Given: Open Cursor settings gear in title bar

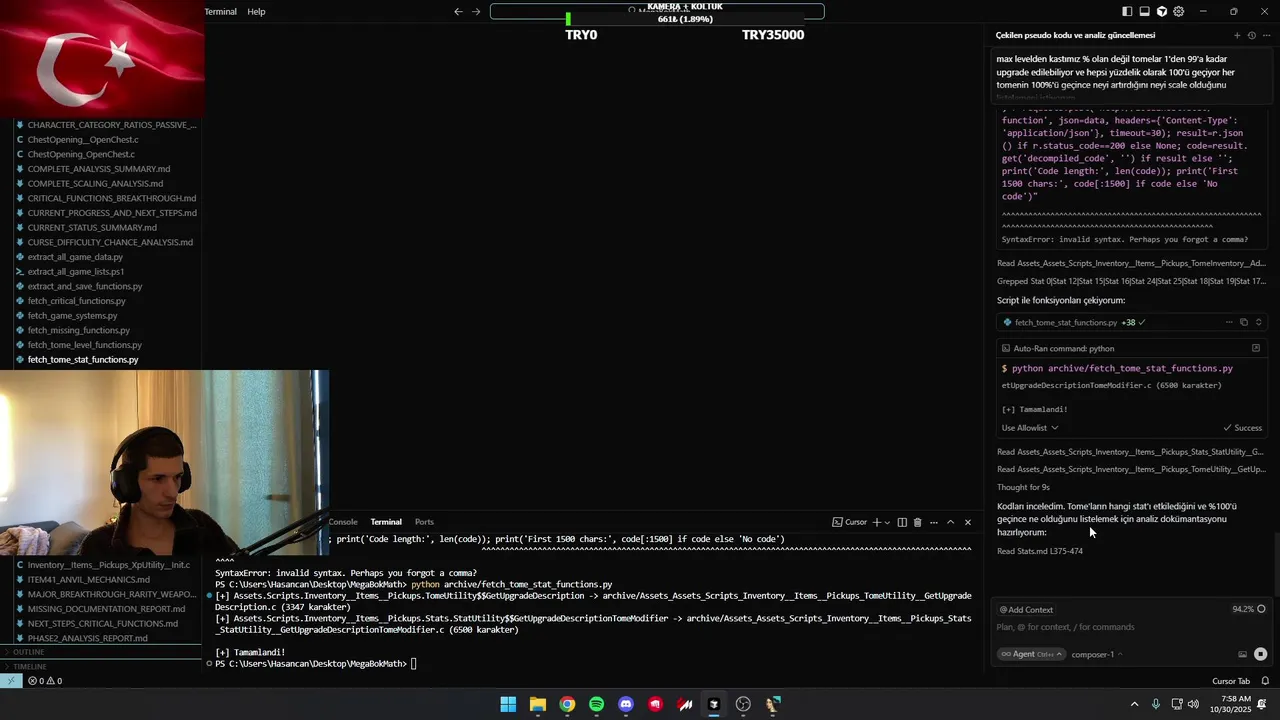Looking at the screenshot, I should click(1179, 12).
